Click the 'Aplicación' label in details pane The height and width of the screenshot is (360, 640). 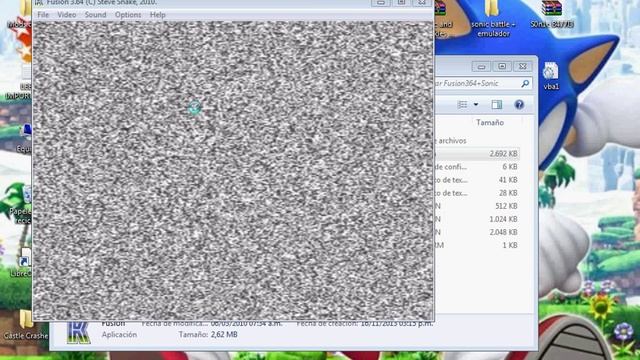(119, 334)
